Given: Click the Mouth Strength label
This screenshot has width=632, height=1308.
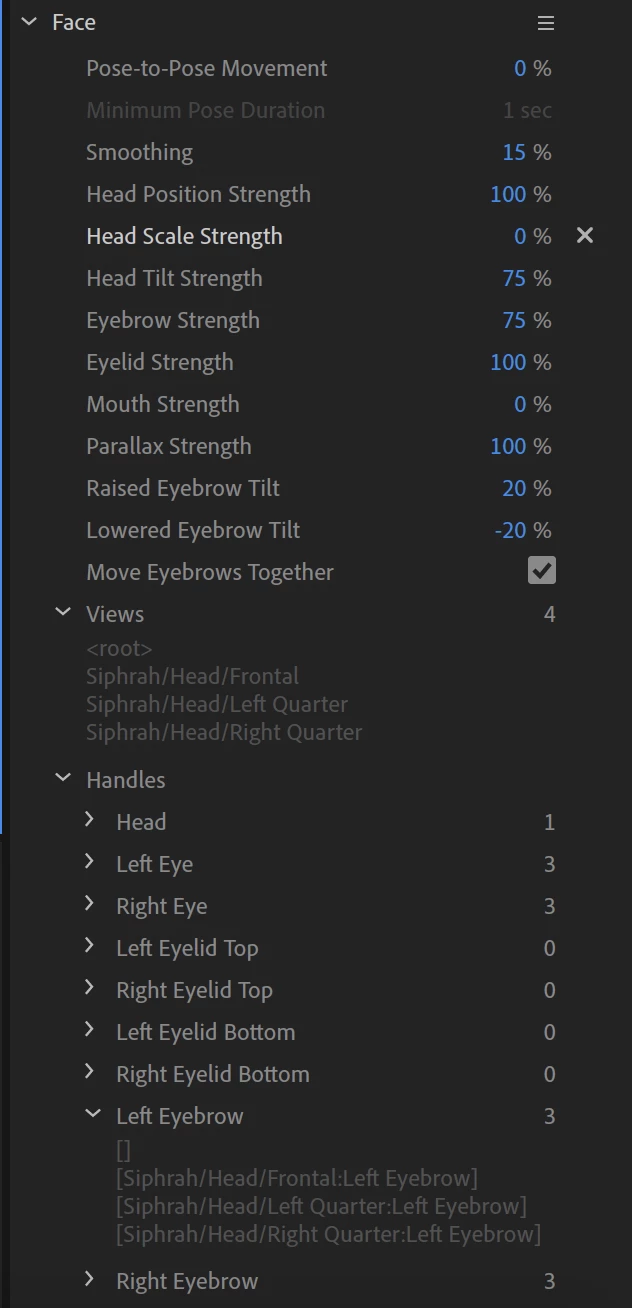Looking at the screenshot, I should pyautogui.click(x=162, y=404).
